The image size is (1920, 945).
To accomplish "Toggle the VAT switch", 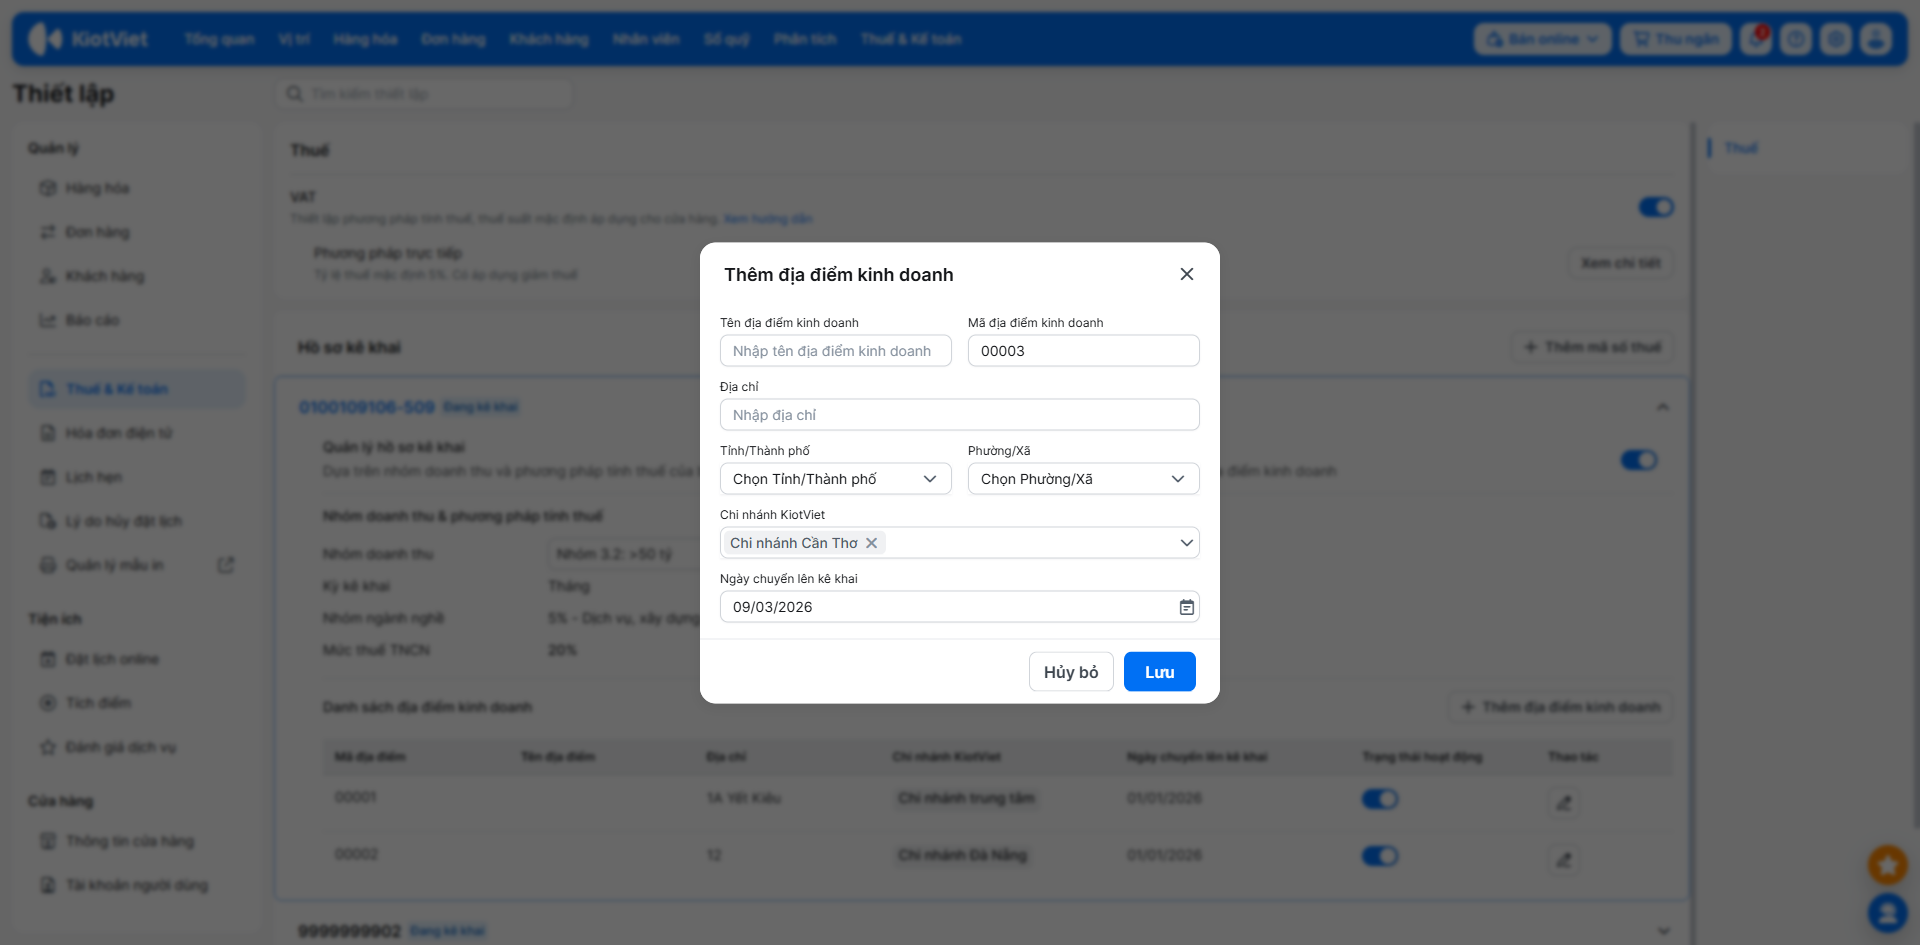I will [1656, 207].
